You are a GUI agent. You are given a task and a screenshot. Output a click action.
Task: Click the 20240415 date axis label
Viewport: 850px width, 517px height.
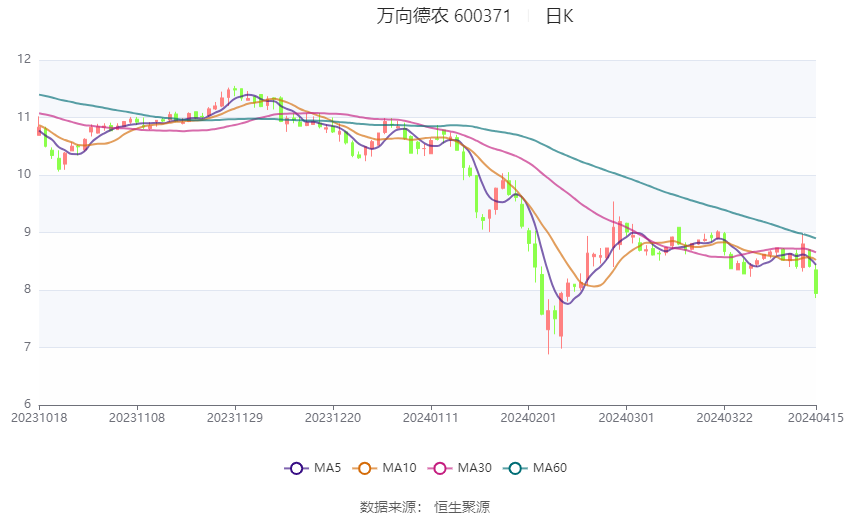[815, 417]
